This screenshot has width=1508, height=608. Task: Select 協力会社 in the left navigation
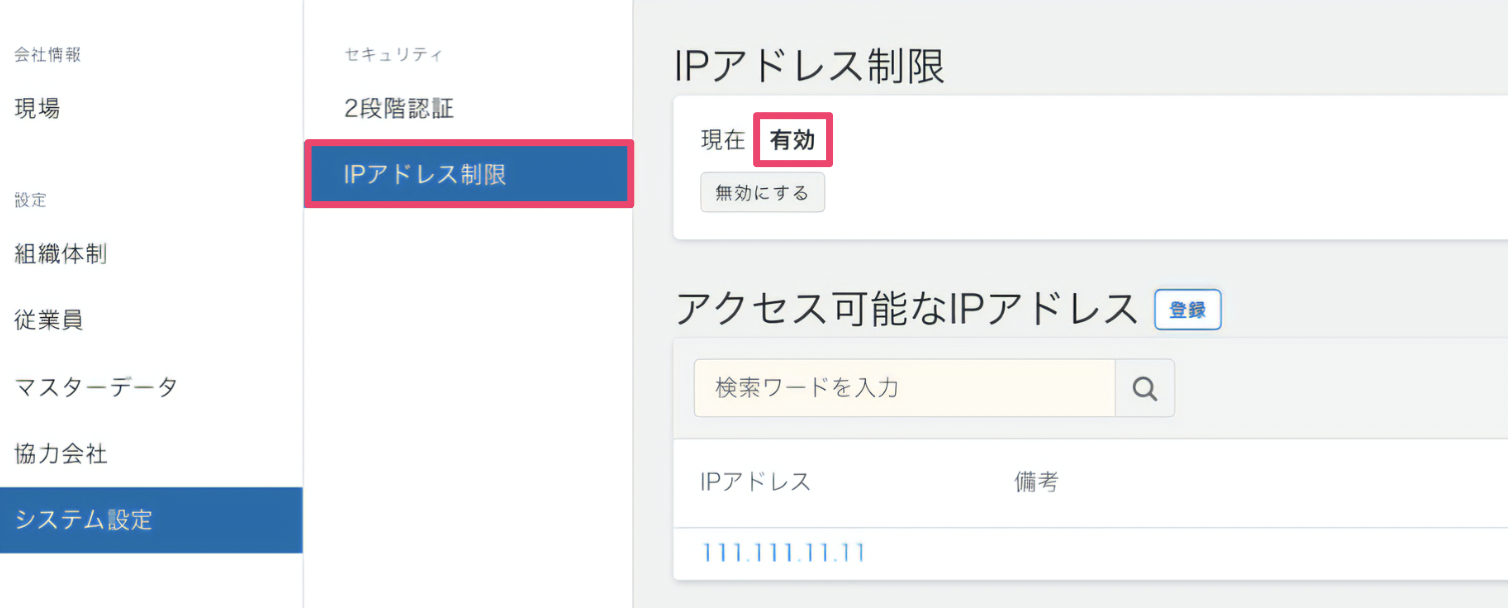(61, 454)
